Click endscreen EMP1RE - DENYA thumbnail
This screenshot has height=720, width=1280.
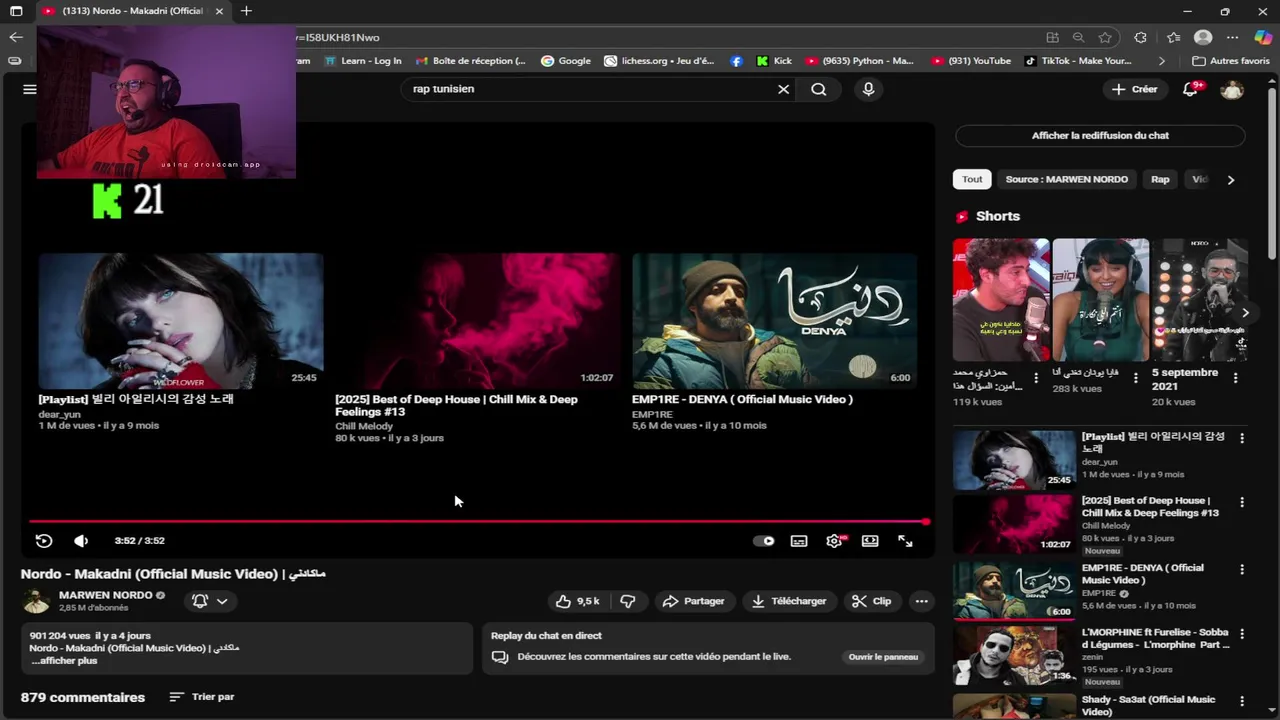click(x=774, y=321)
